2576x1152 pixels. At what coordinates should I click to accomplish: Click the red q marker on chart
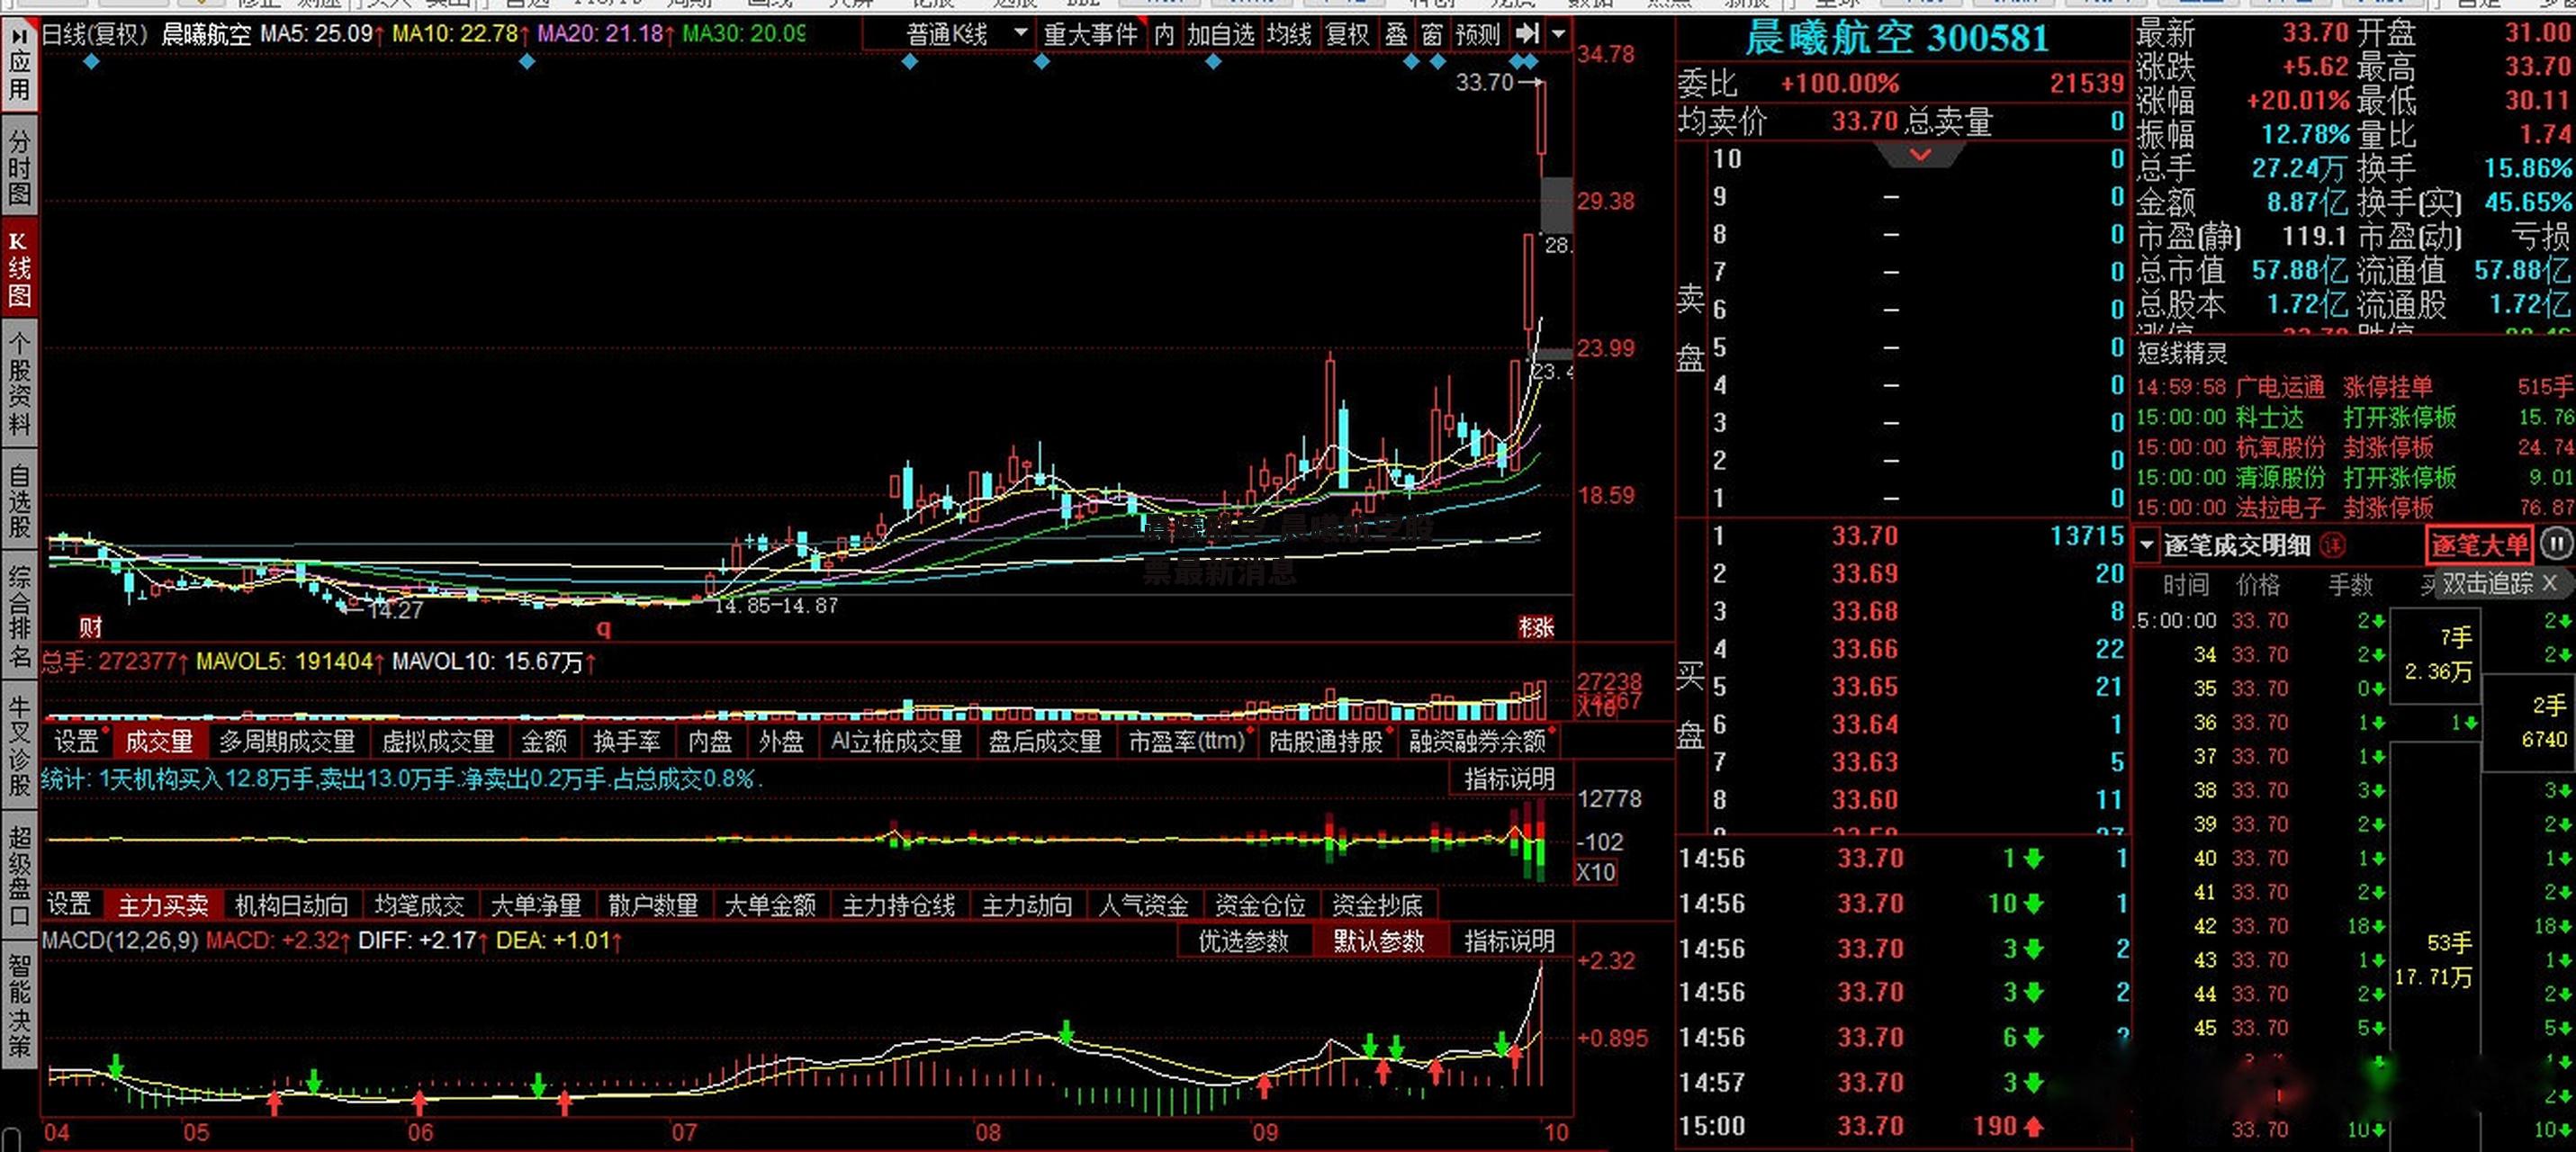[x=603, y=628]
